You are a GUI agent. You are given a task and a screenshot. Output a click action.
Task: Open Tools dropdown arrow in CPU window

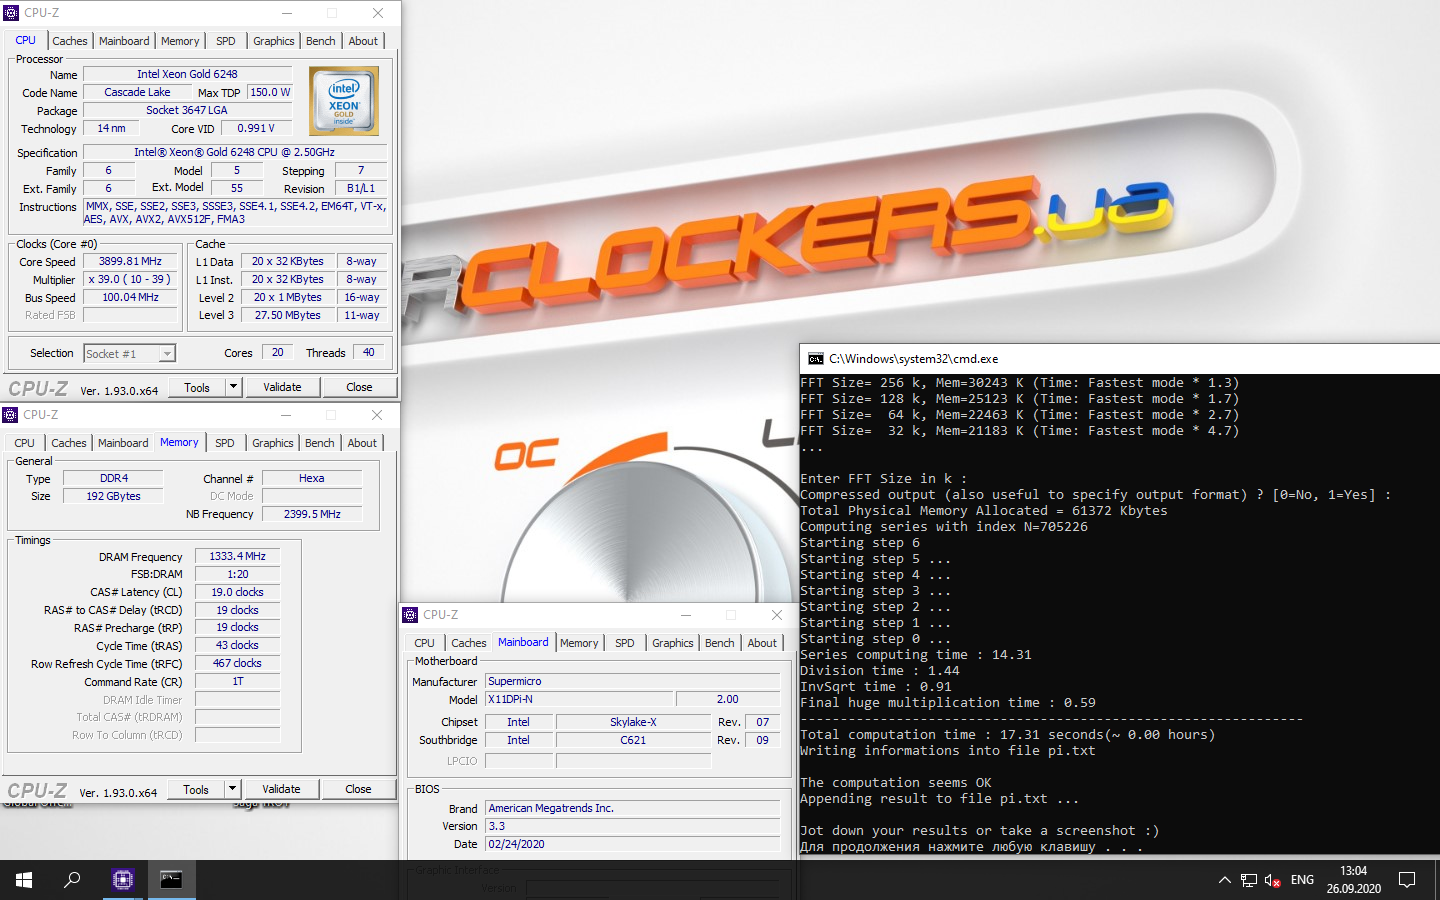pos(233,387)
